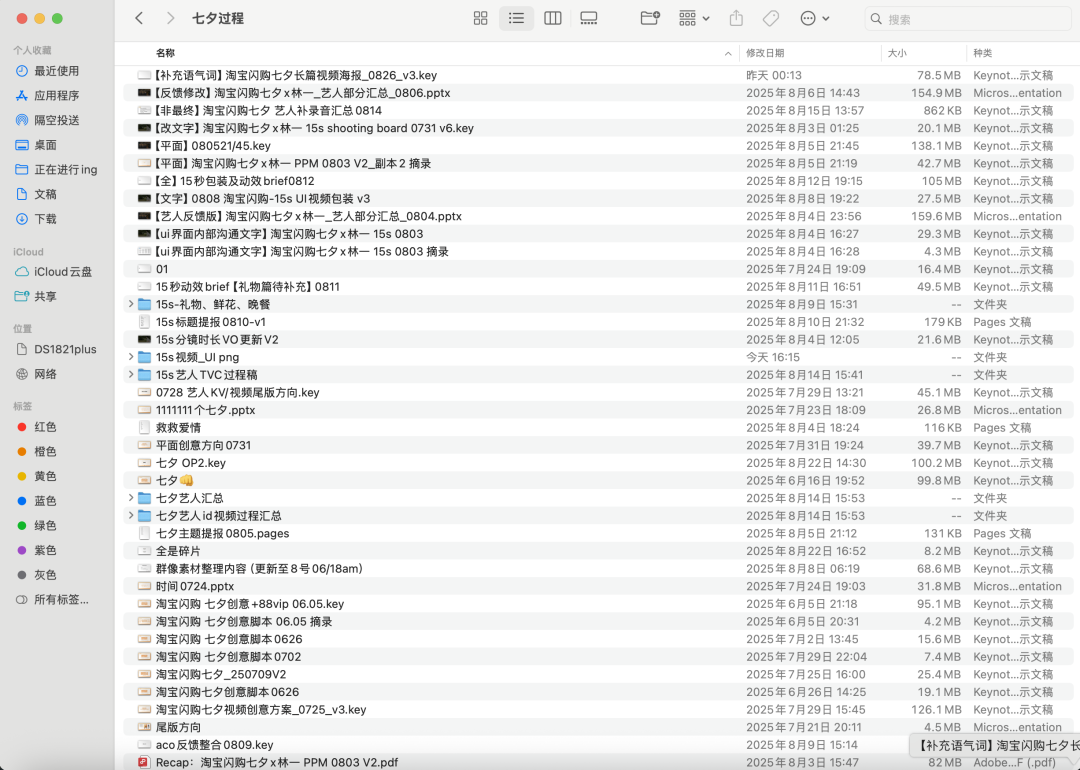
Task: Expand the 七夕艺人id视频过程汇总 folder
Action: pyautogui.click(x=131, y=515)
